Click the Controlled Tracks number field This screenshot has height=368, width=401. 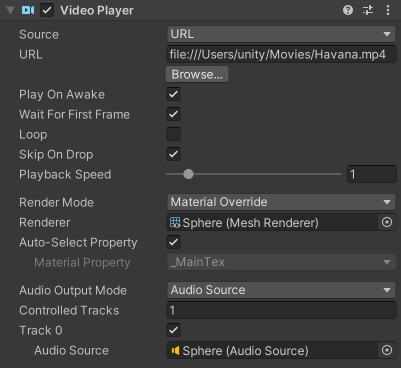click(x=282, y=310)
